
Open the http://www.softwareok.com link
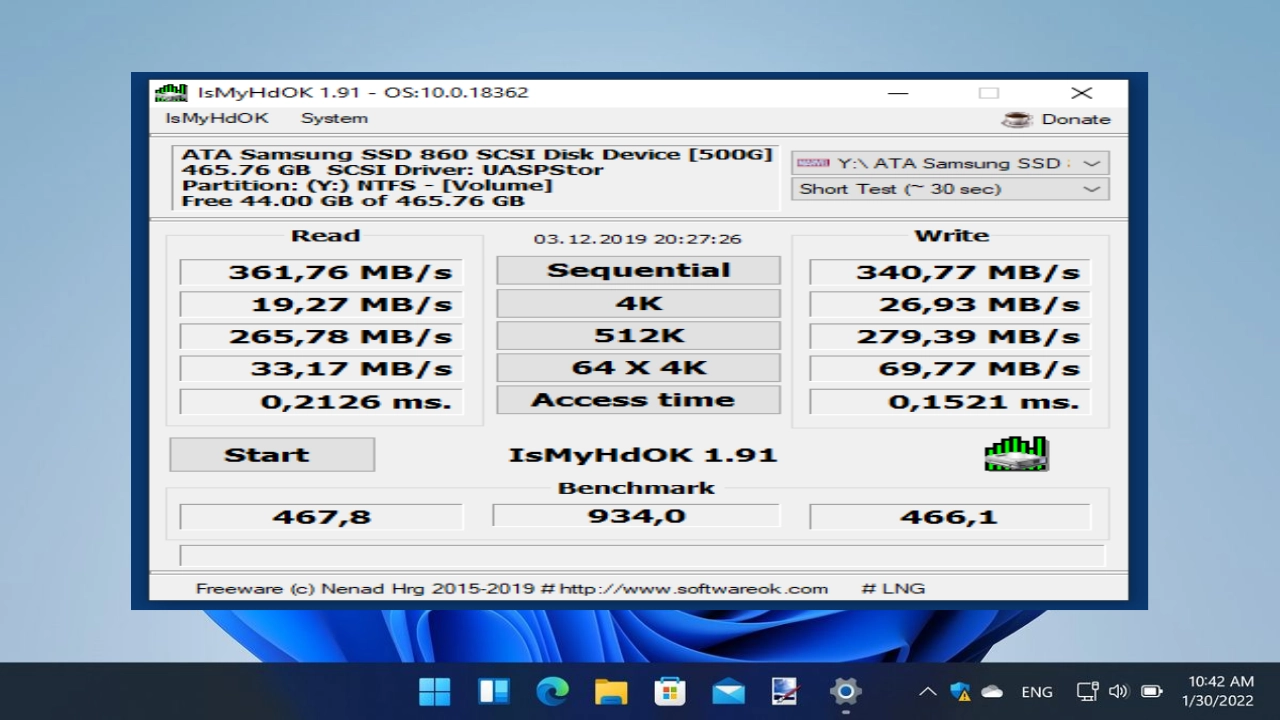(694, 588)
